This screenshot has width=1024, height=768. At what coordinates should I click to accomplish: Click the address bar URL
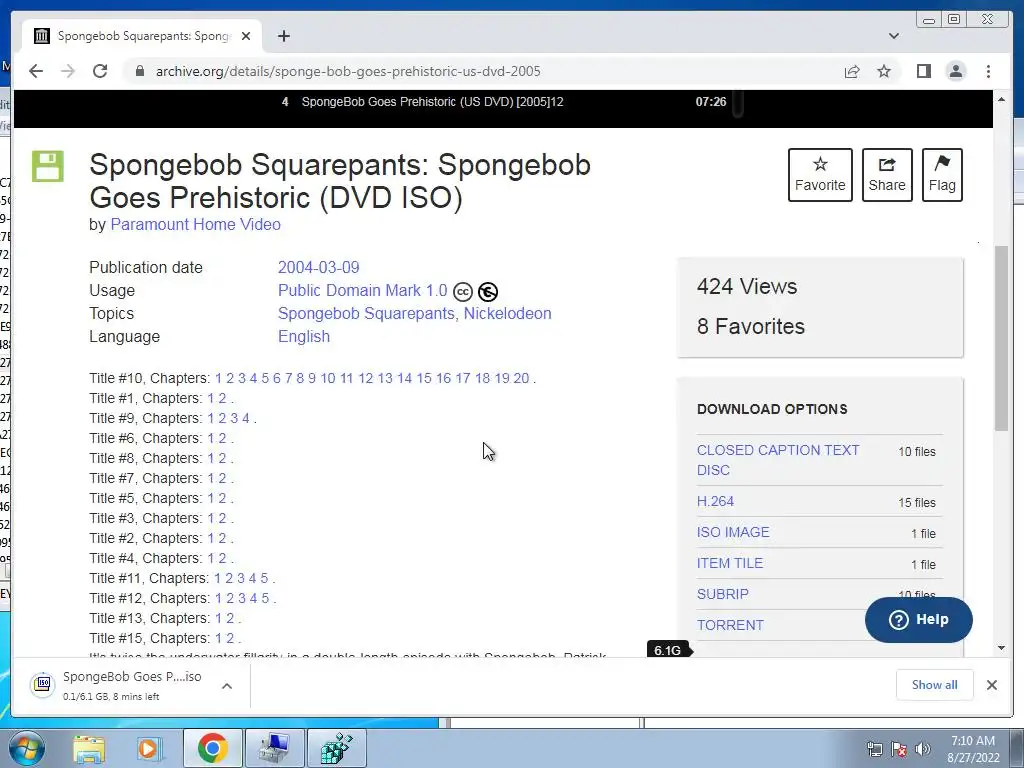(x=348, y=71)
